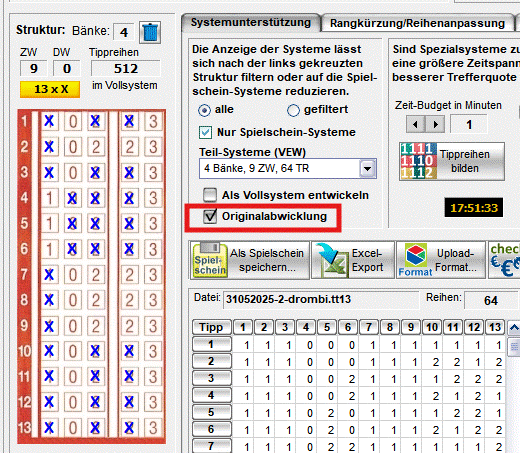Image resolution: width=520 pixels, height=453 pixels.
Task: Click the Excel-Export spreadsheet icon
Action: [x=331, y=261]
